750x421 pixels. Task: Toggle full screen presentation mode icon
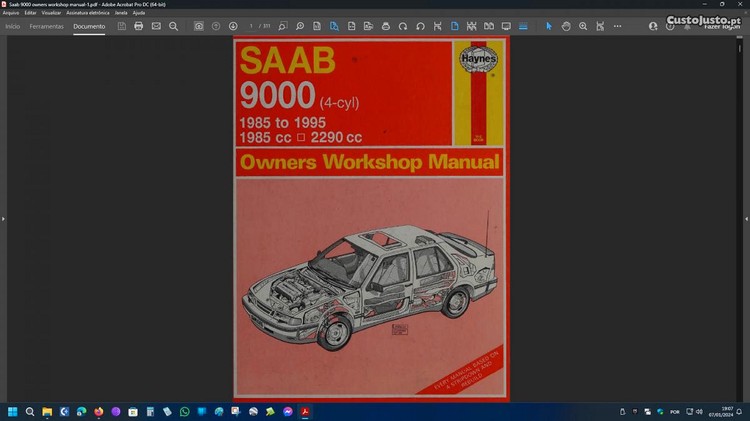(x=506, y=26)
